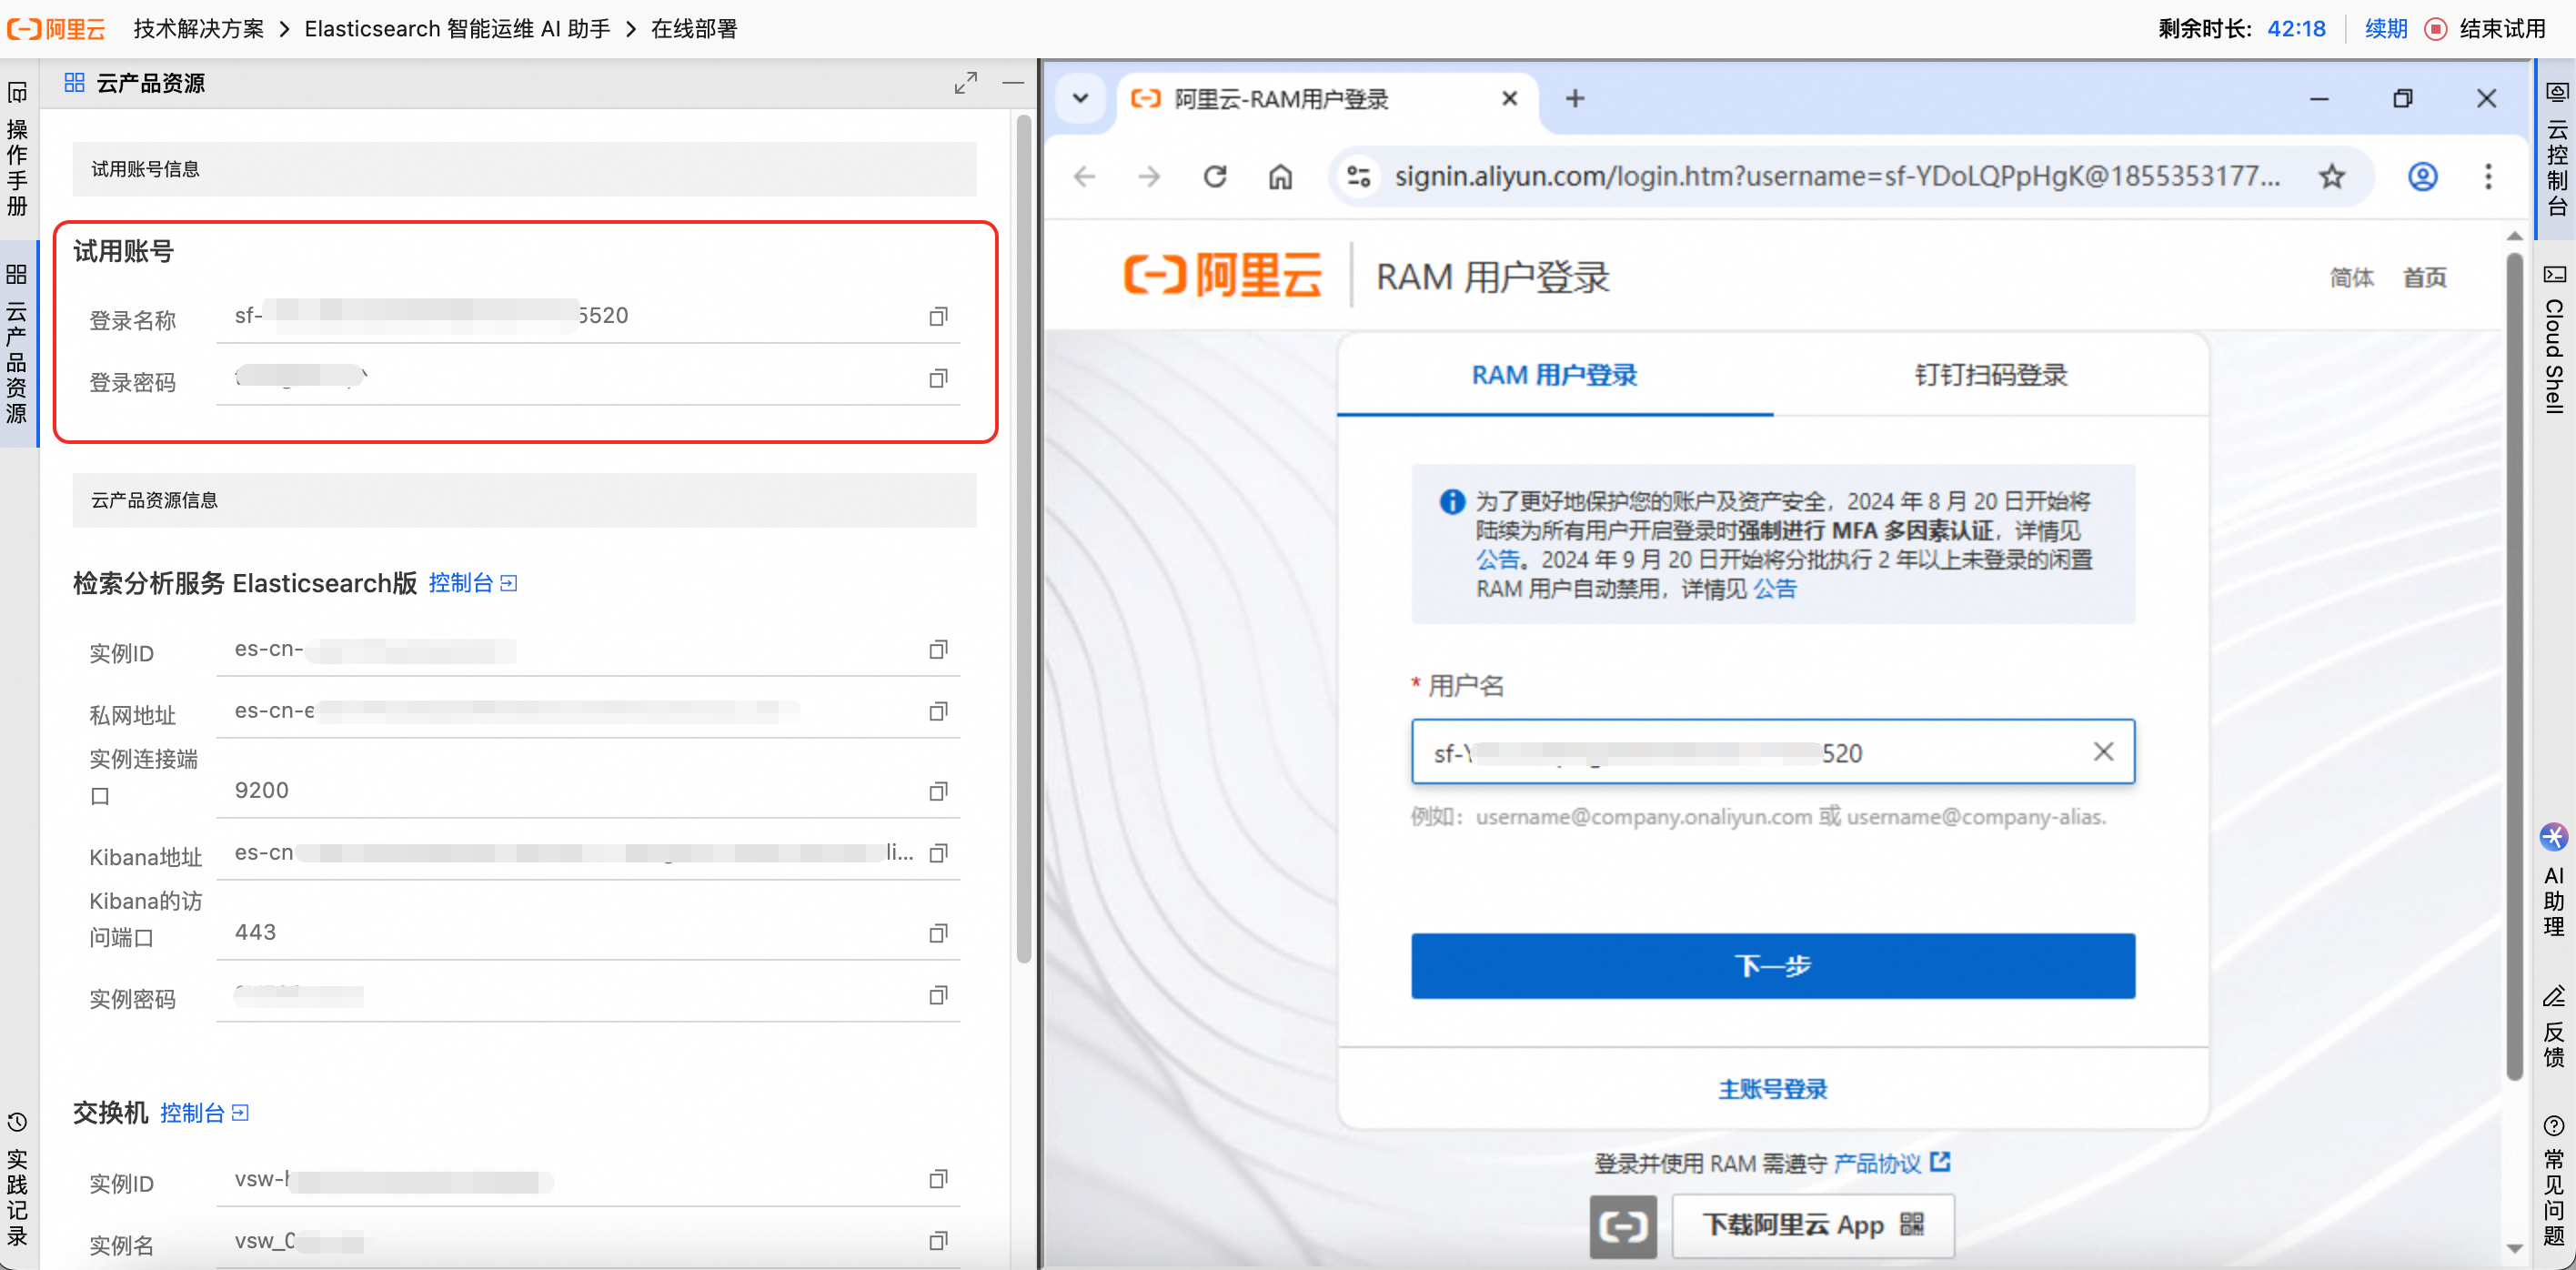Open Cloud Shell from right sidebar
The height and width of the screenshot is (1270, 2576).
(x=2555, y=338)
